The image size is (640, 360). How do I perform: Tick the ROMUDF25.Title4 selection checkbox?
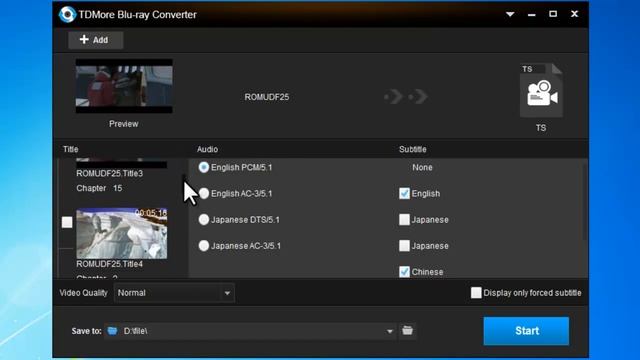click(67, 222)
